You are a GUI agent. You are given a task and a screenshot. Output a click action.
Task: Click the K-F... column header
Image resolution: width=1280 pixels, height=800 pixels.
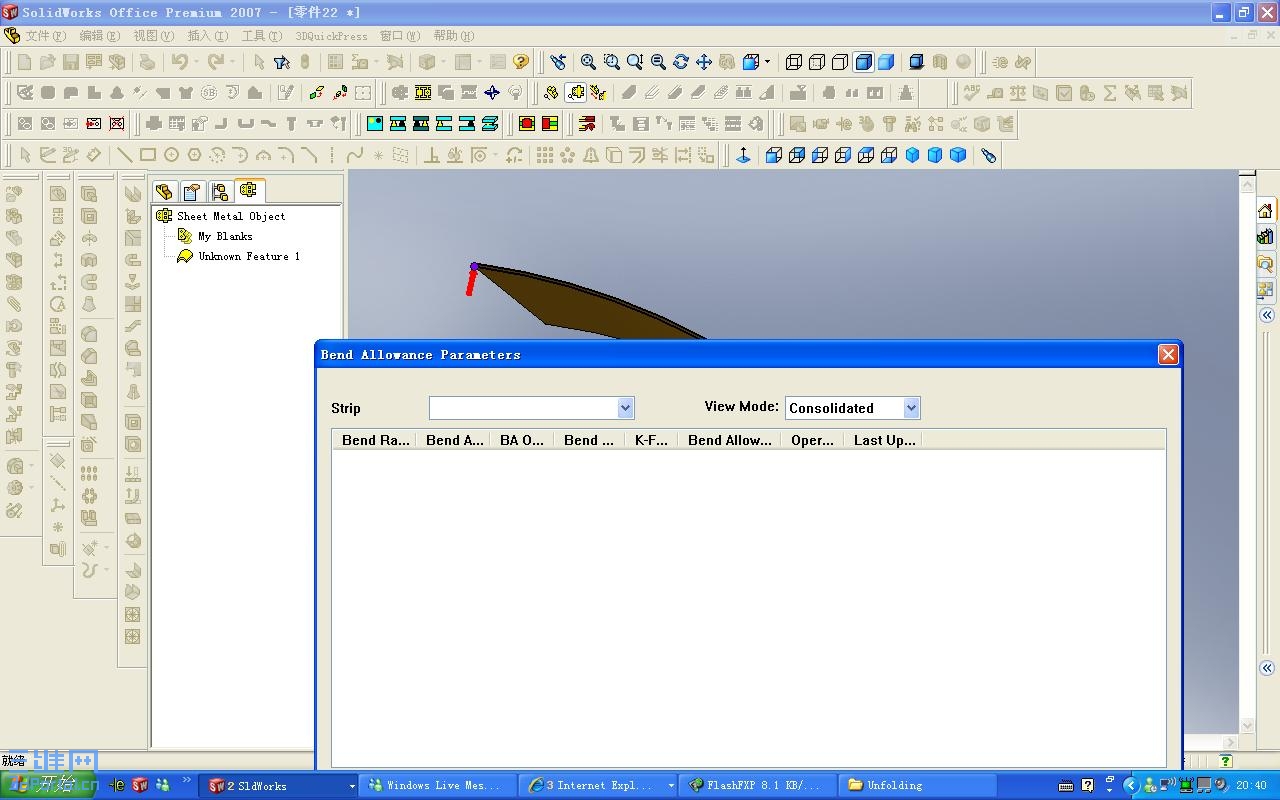point(651,440)
